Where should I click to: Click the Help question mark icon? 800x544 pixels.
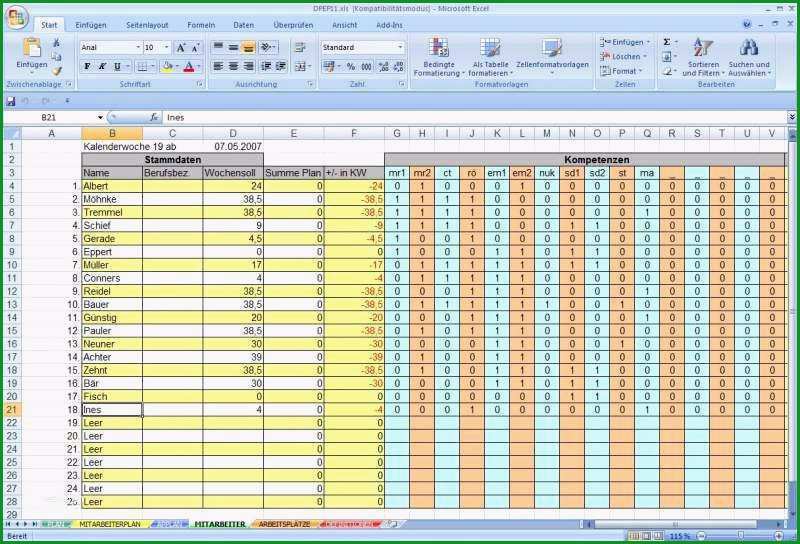tap(747, 24)
